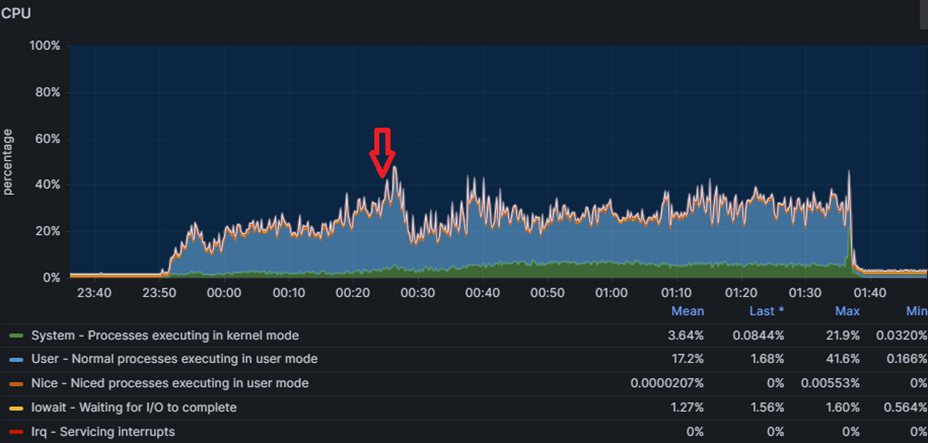Viewport: 928px width, 443px height.
Task: Click System mean value 3.64%
Action: [x=685, y=335]
